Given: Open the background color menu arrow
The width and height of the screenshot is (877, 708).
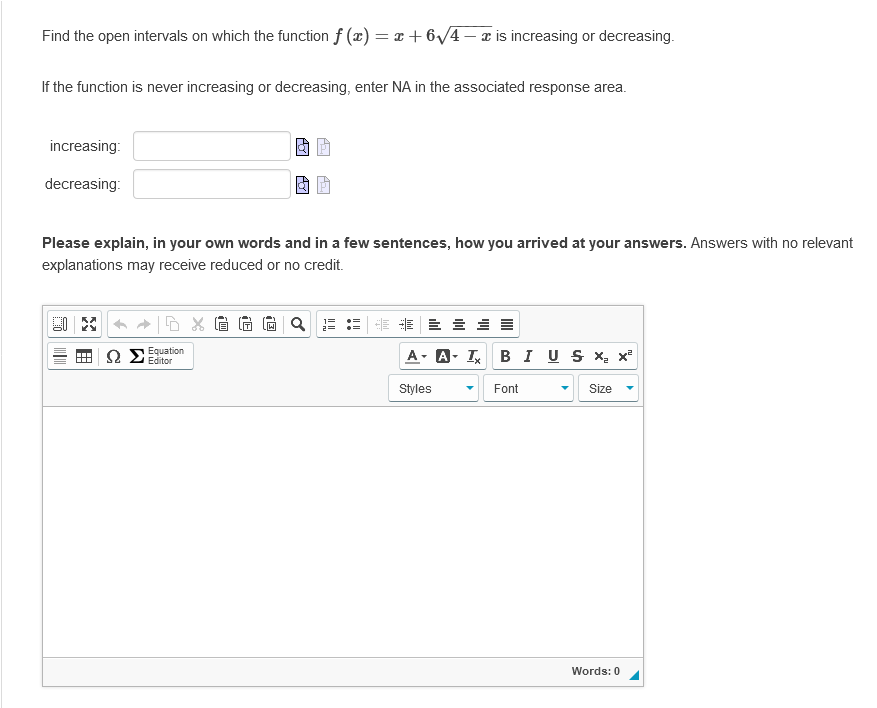Looking at the screenshot, I should click(x=452, y=356).
